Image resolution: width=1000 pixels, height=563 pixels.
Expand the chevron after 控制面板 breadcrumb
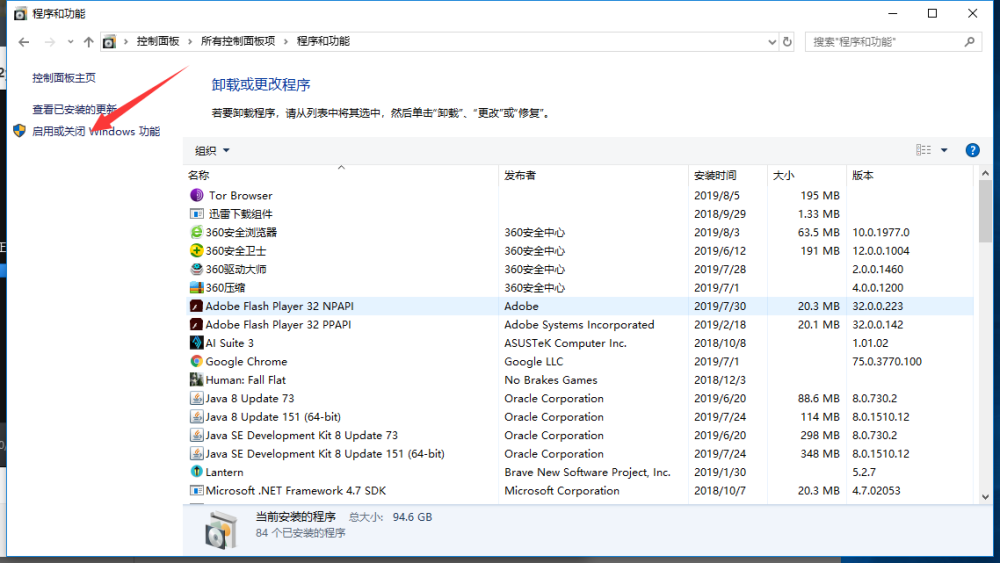190,41
